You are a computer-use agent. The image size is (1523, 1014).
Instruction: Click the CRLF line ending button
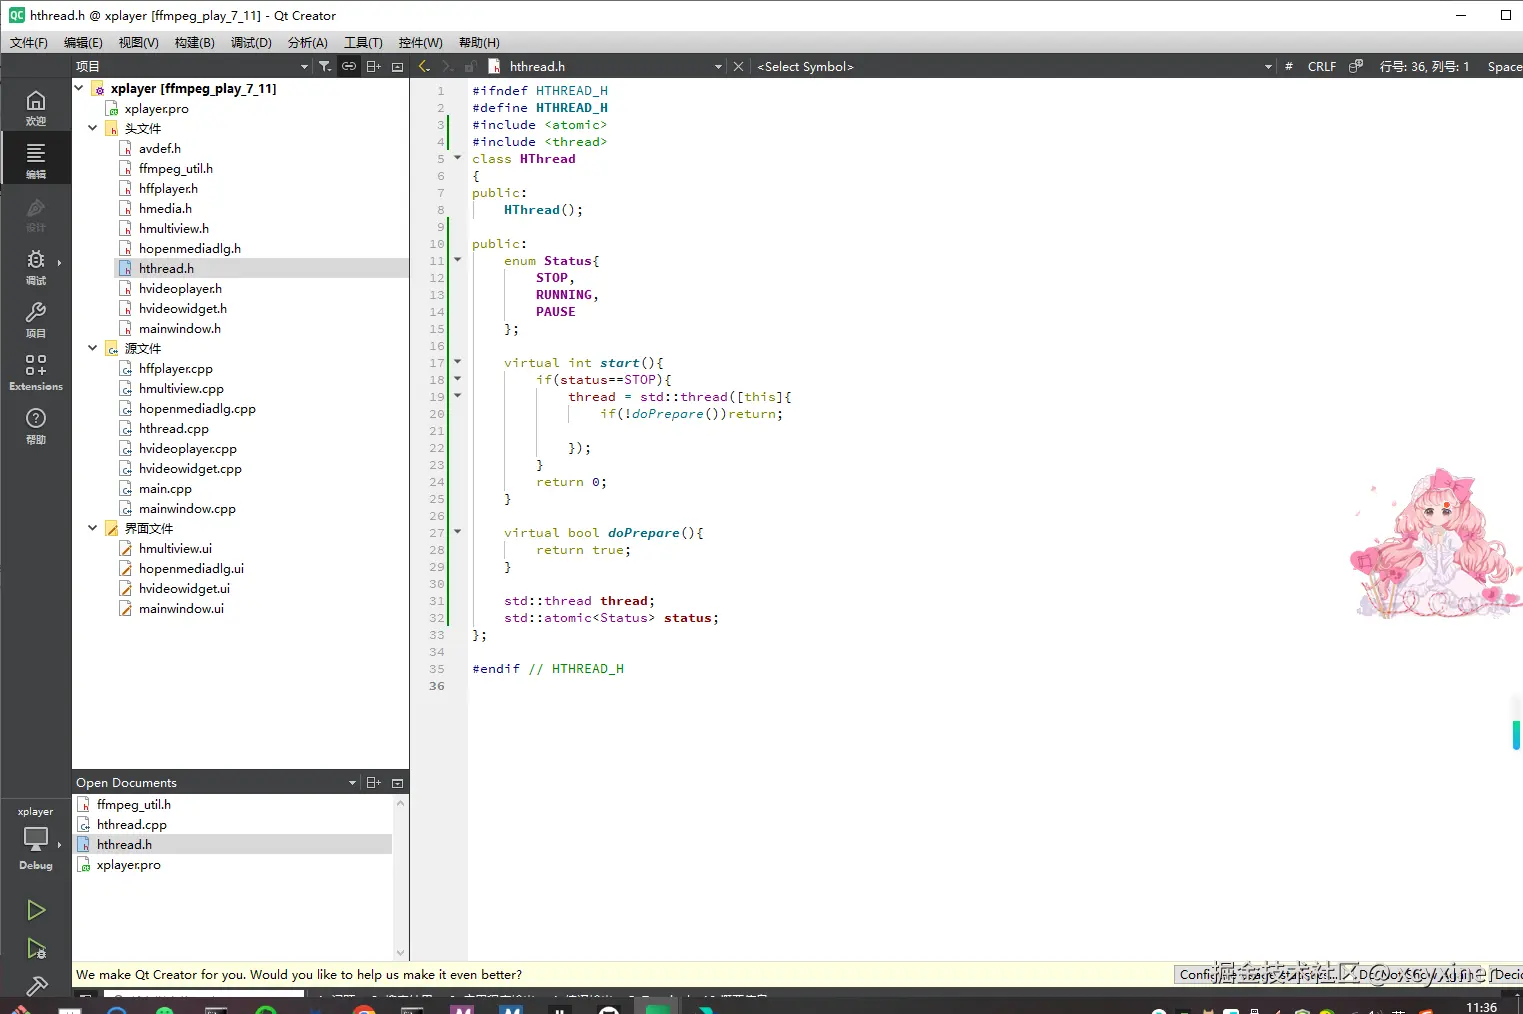pyautogui.click(x=1321, y=67)
